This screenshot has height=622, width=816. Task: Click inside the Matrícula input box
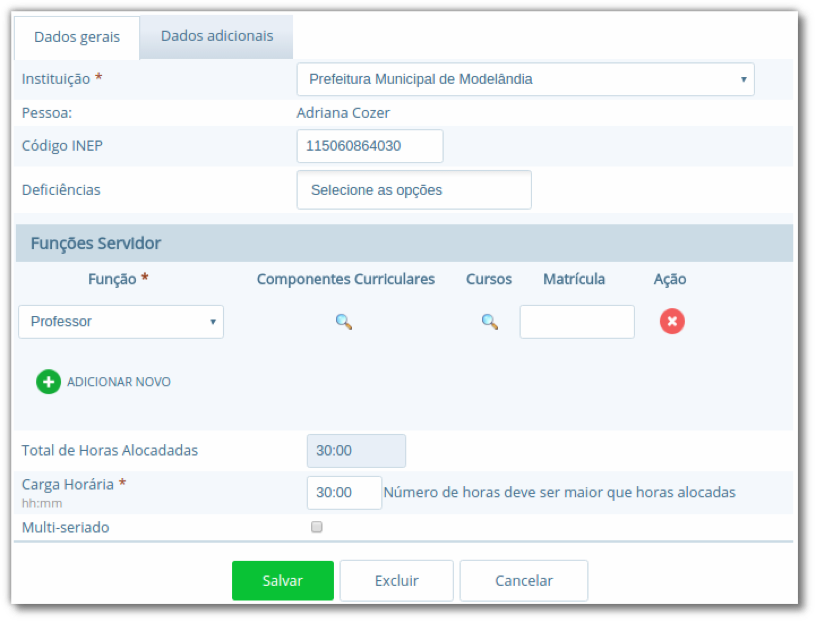577,322
